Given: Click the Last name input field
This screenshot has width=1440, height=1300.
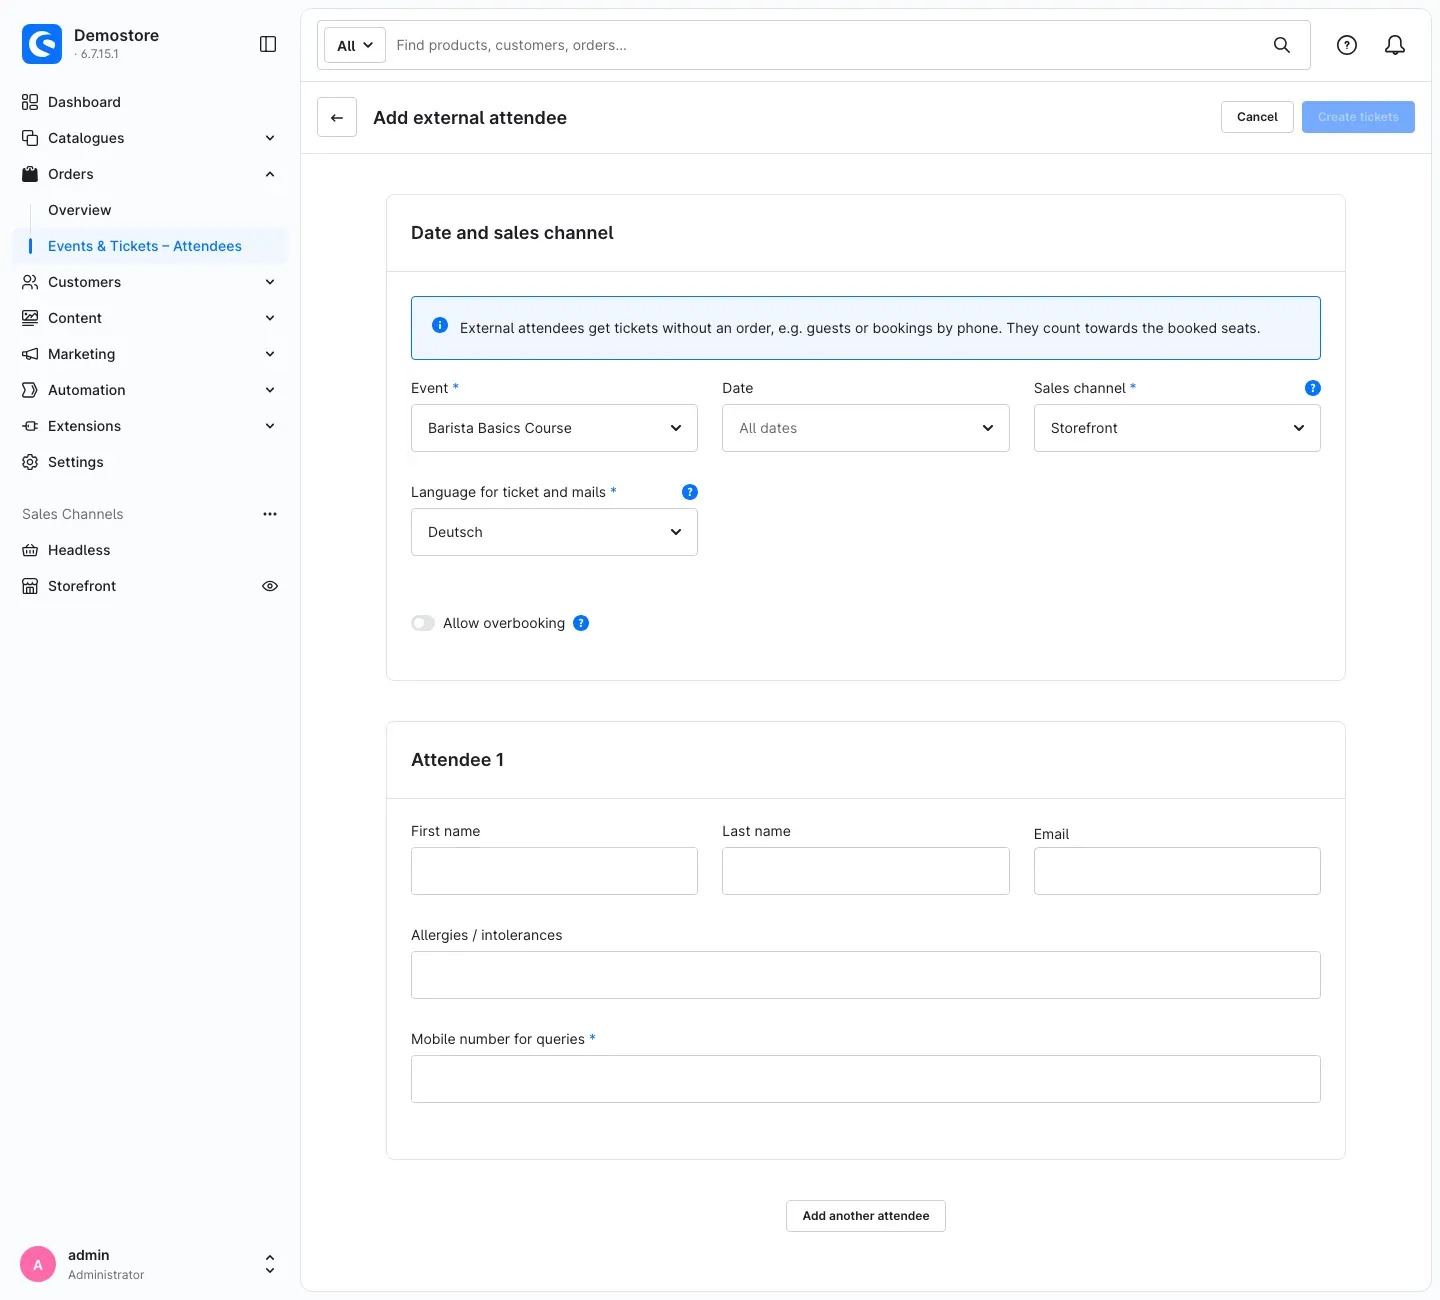Looking at the screenshot, I should (866, 871).
